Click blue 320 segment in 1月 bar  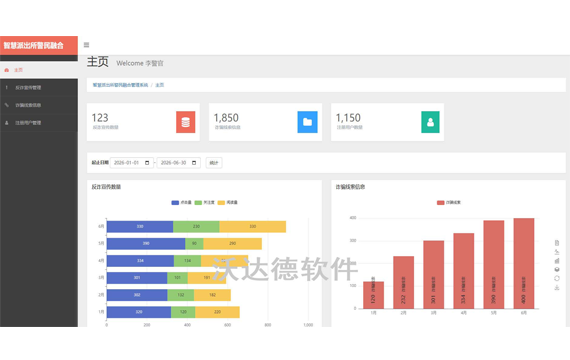point(139,312)
